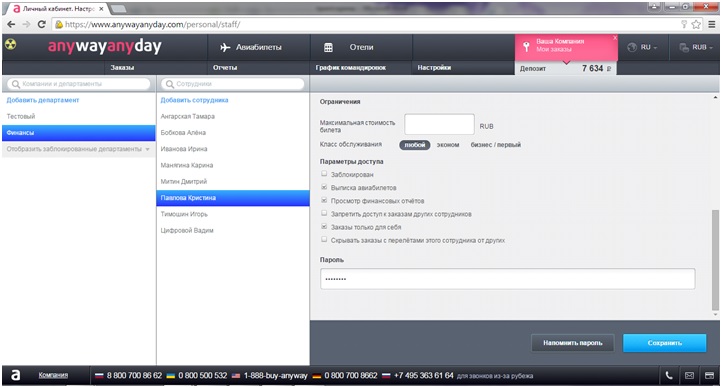Focus the Сотрудники search field
722x388 pixels.
click(233, 84)
